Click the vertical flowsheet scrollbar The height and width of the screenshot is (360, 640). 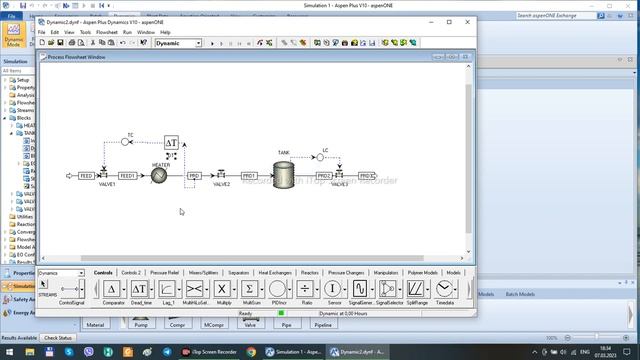(x=469, y=158)
